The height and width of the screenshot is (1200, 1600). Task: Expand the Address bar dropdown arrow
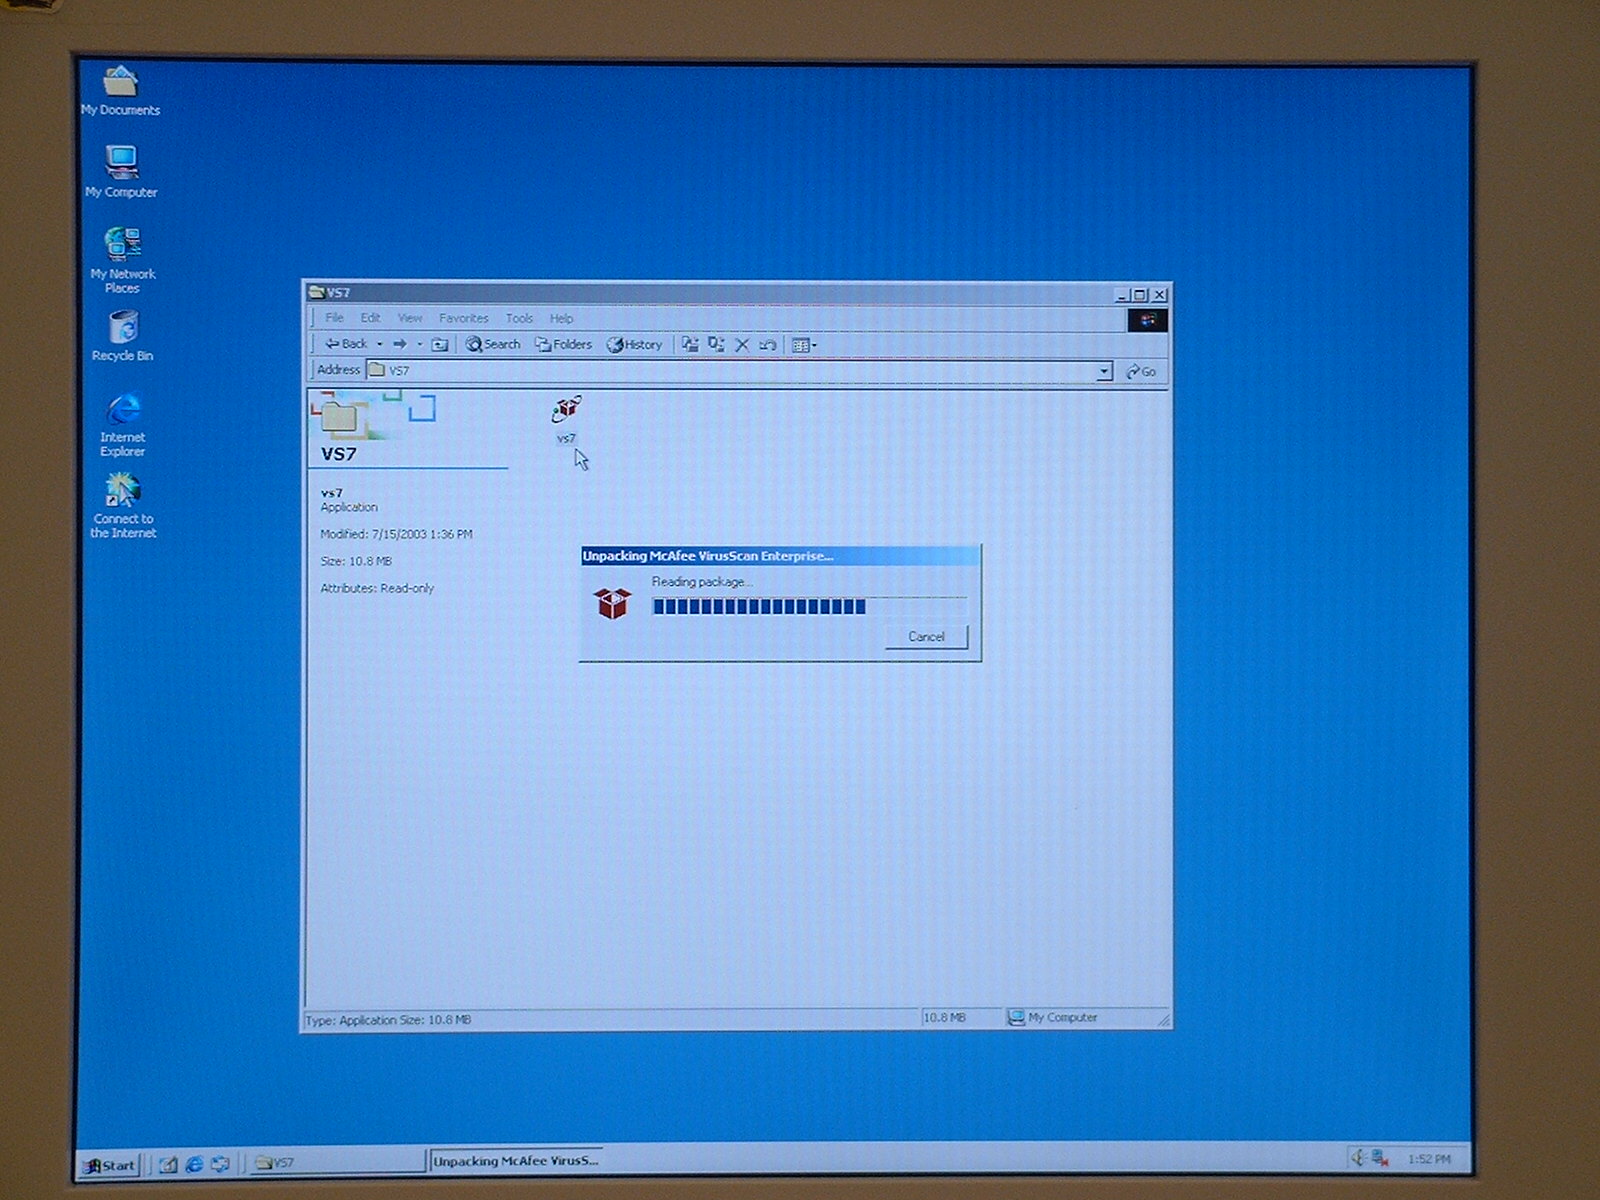click(1103, 371)
